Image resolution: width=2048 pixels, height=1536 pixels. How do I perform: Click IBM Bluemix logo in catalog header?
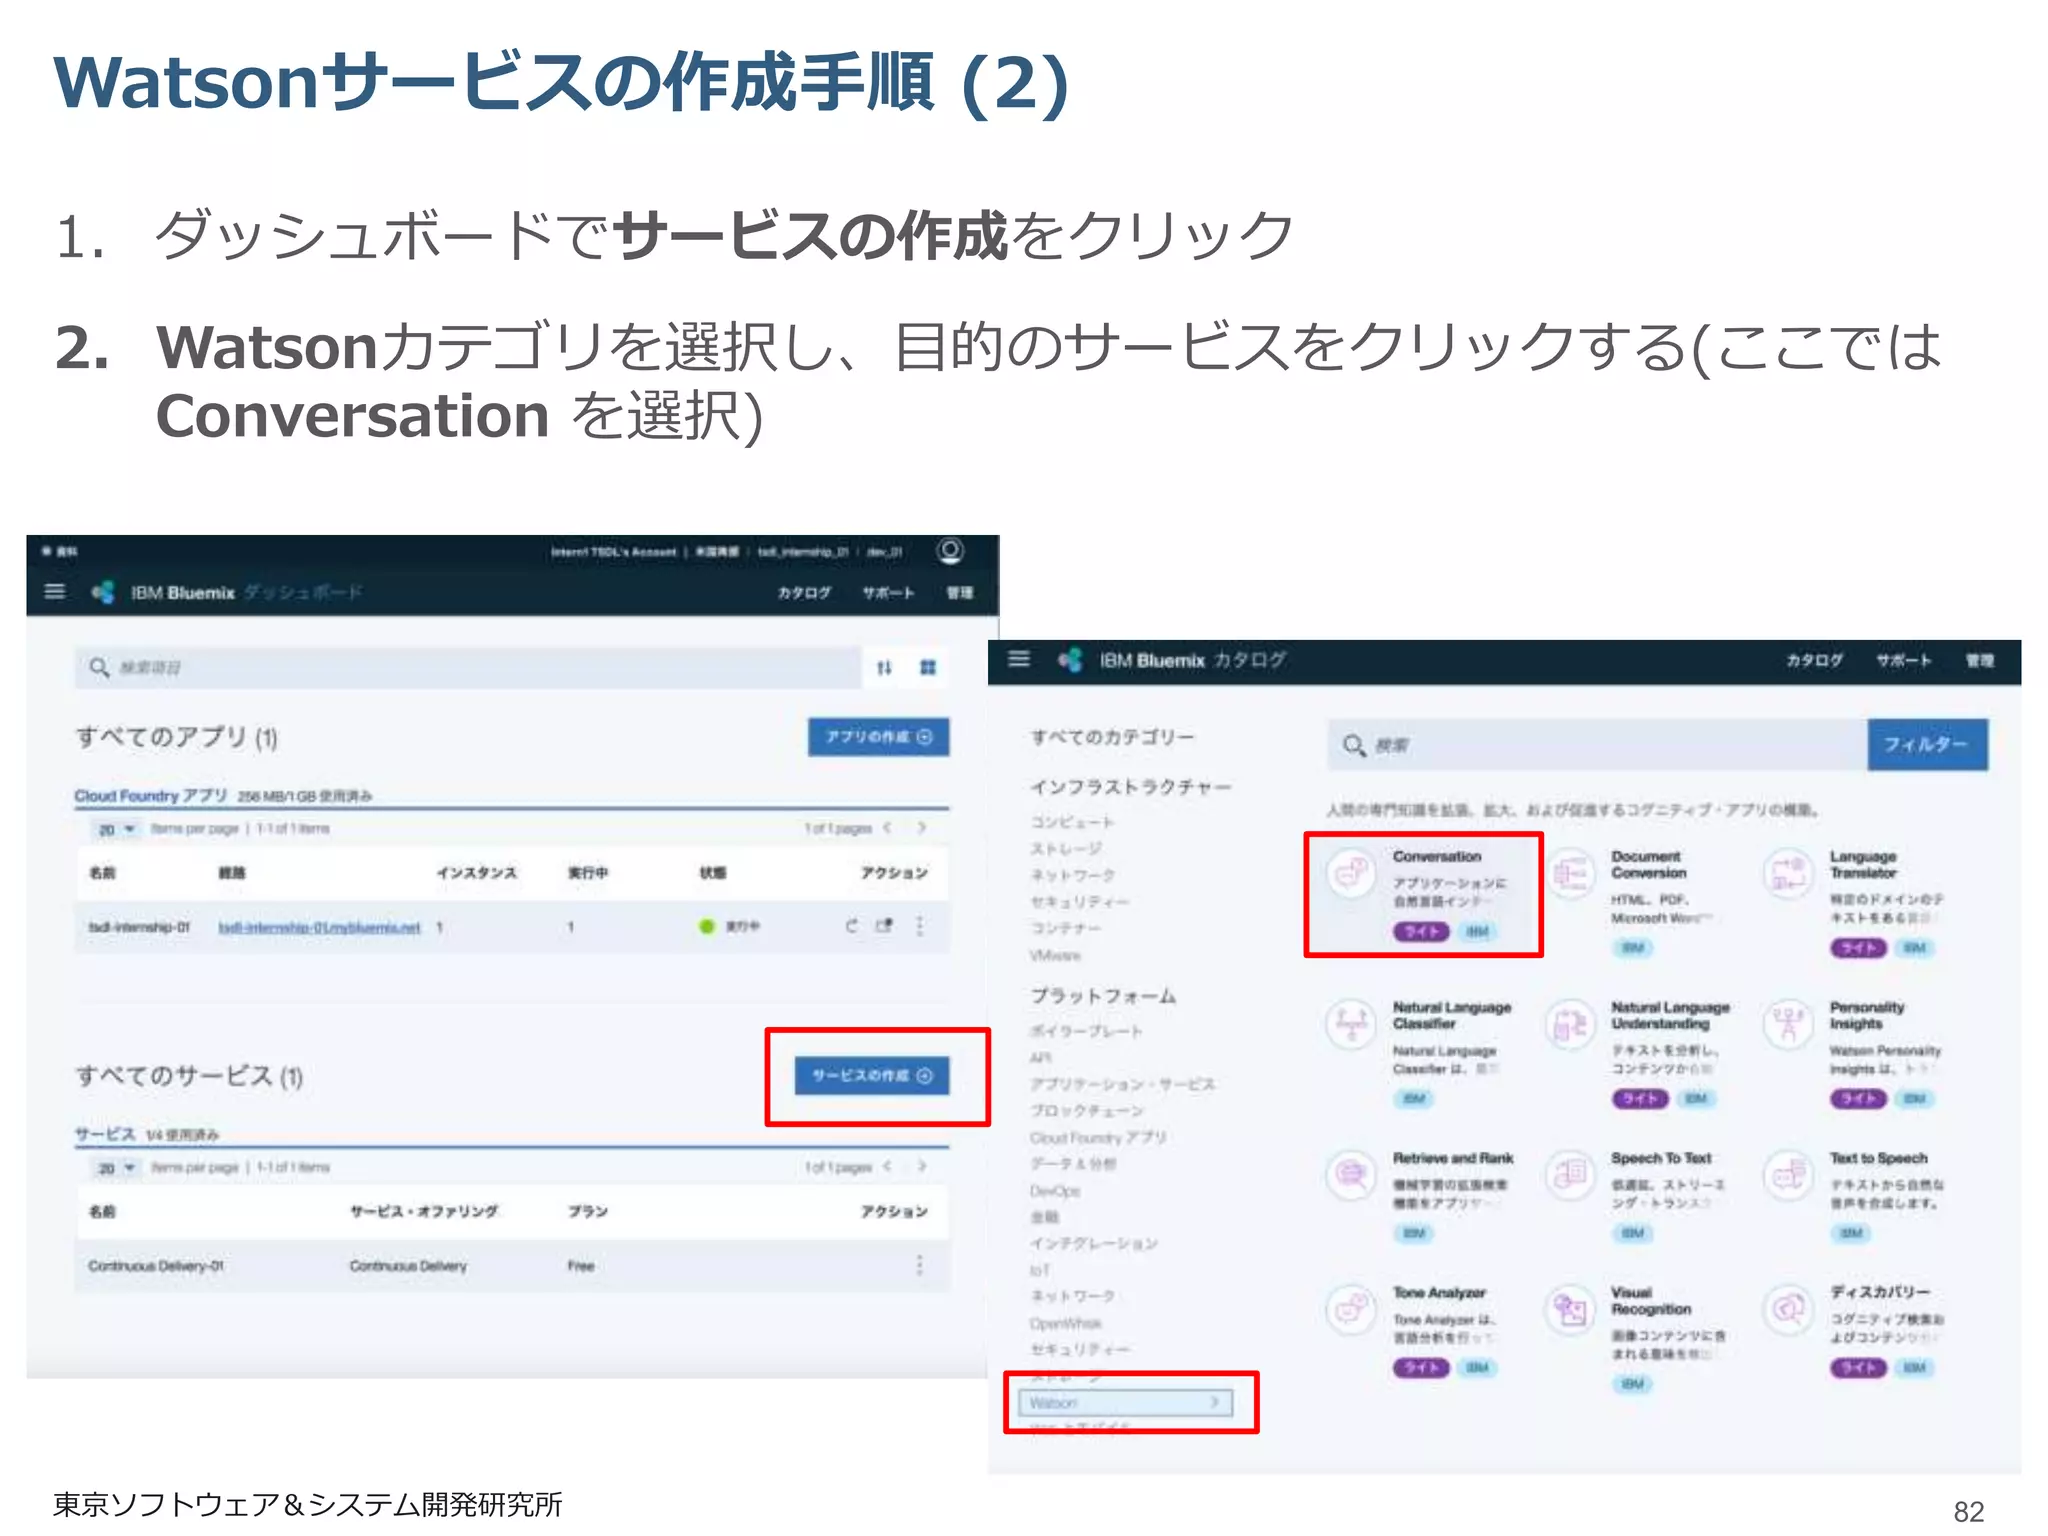[x=1070, y=660]
